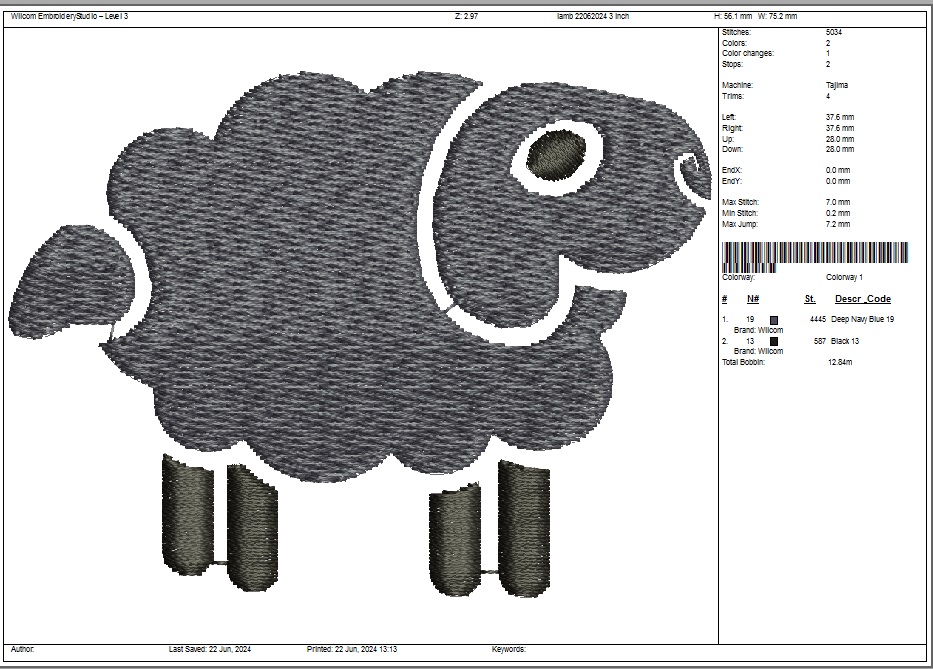
Task: Click the "N#" column header
Action: (x=753, y=299)
